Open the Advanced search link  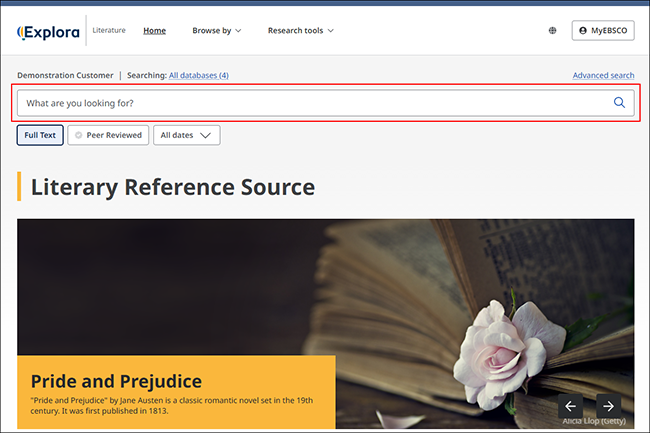603,75
